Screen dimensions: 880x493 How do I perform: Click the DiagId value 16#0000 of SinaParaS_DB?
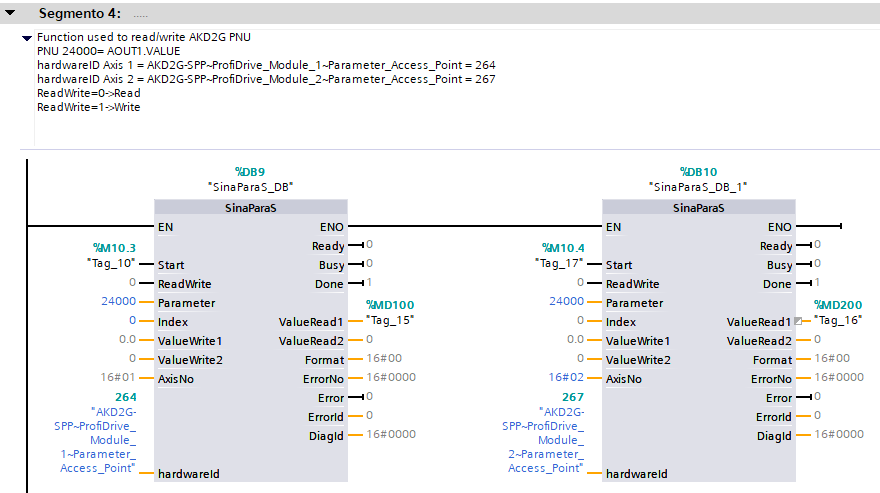coord(391,434)
